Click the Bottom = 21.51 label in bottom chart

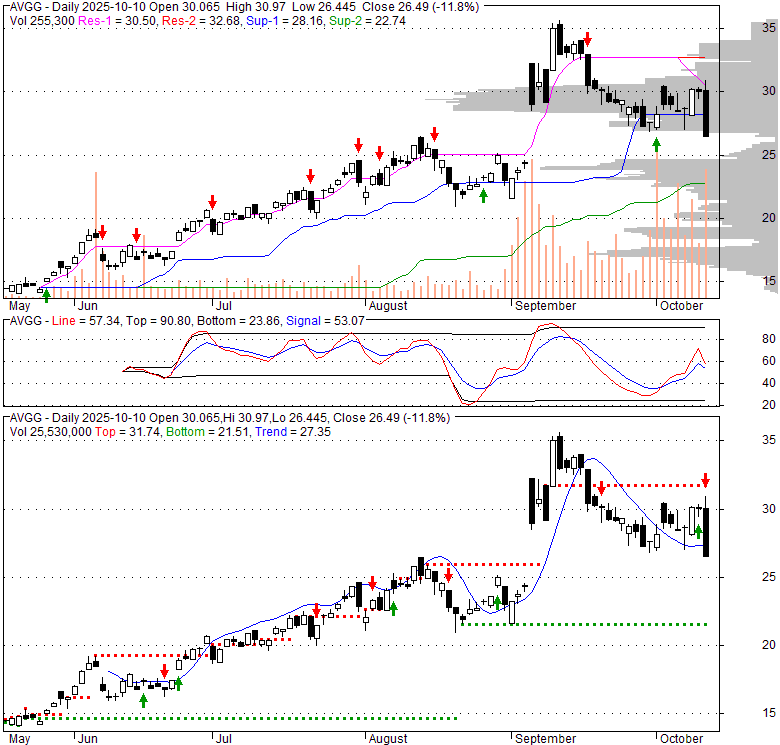(x=207, y=432)
